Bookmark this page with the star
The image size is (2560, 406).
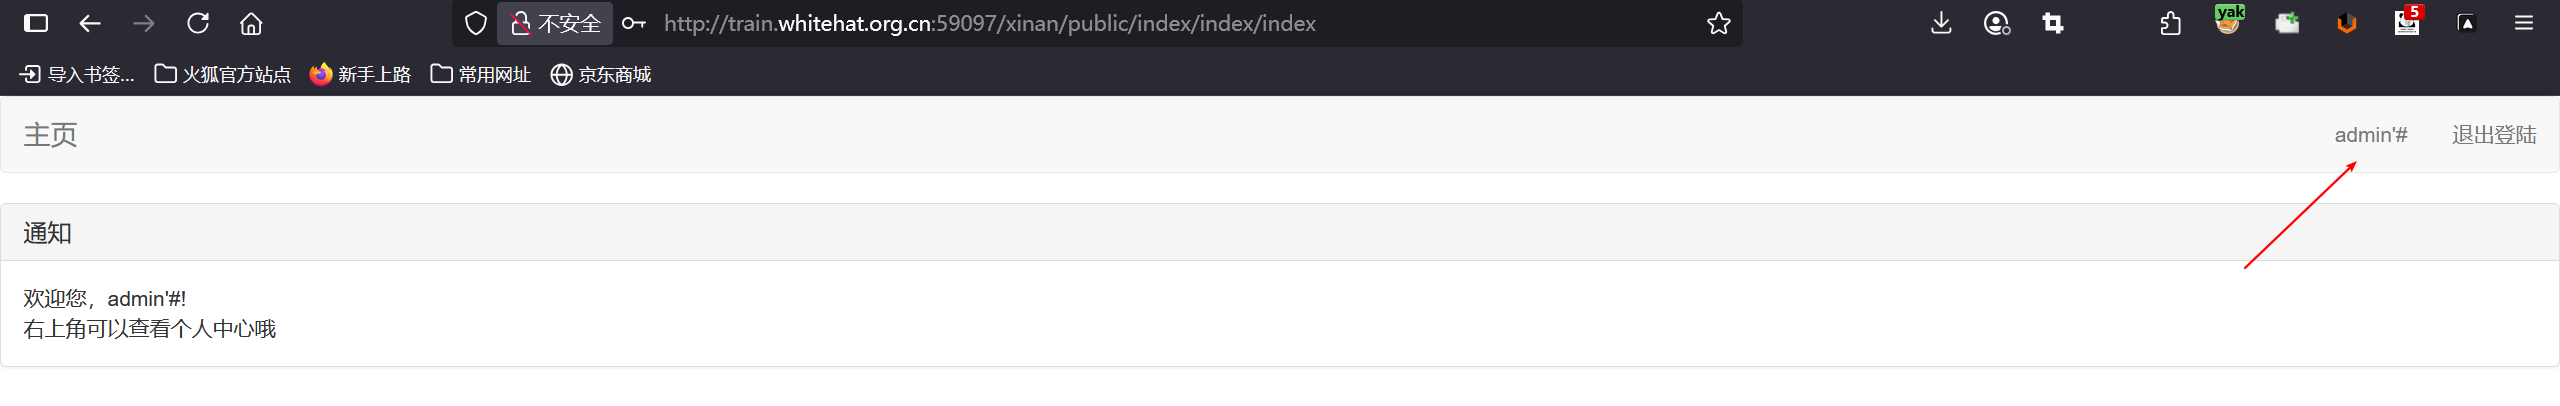point(1718,23)
